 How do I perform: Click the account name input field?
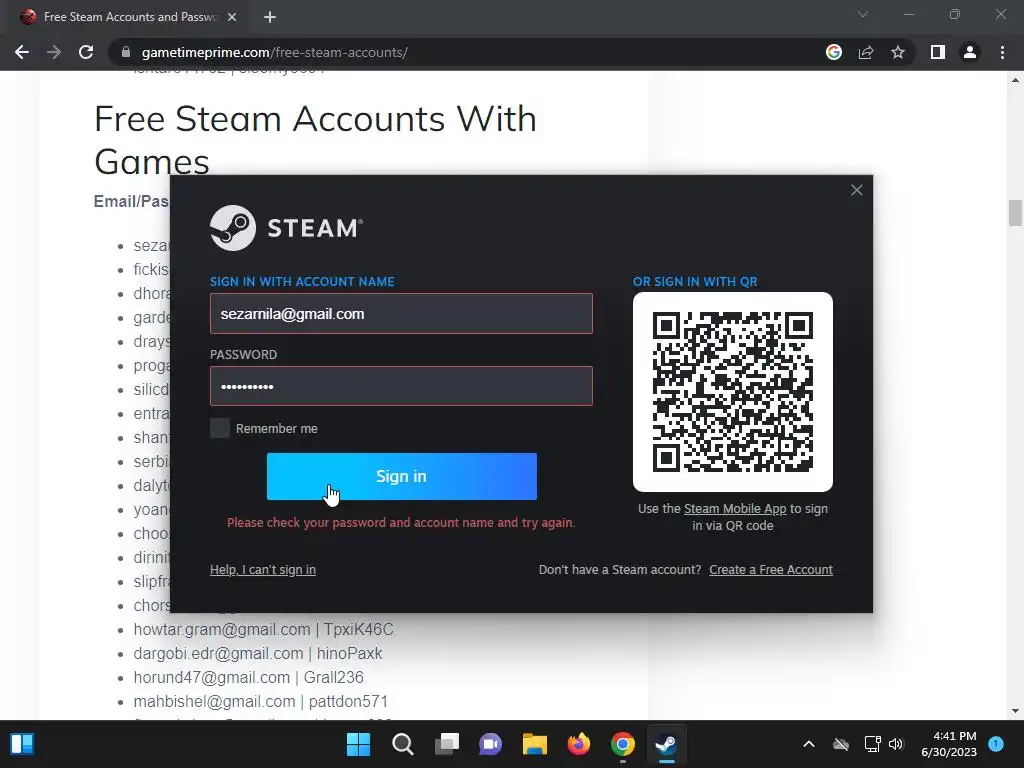coord(401,313)
